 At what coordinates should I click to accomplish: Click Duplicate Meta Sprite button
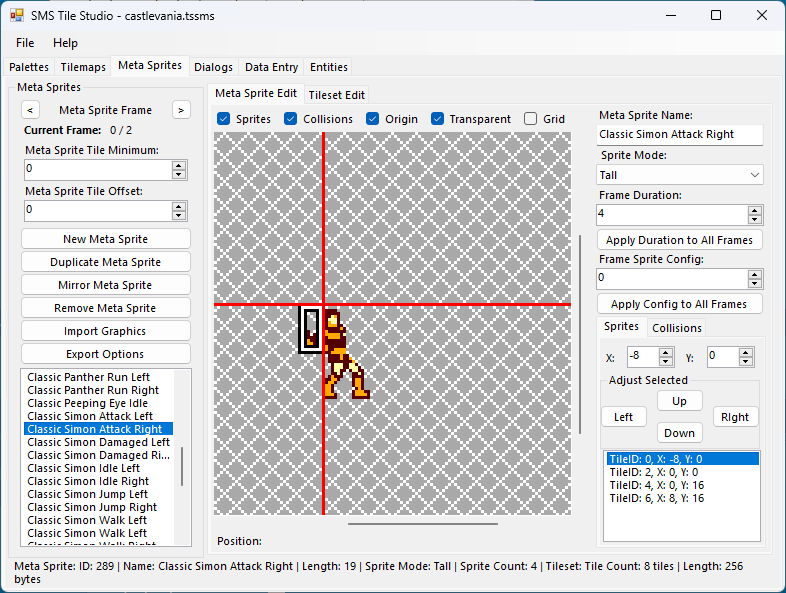[x=106, y=262]
